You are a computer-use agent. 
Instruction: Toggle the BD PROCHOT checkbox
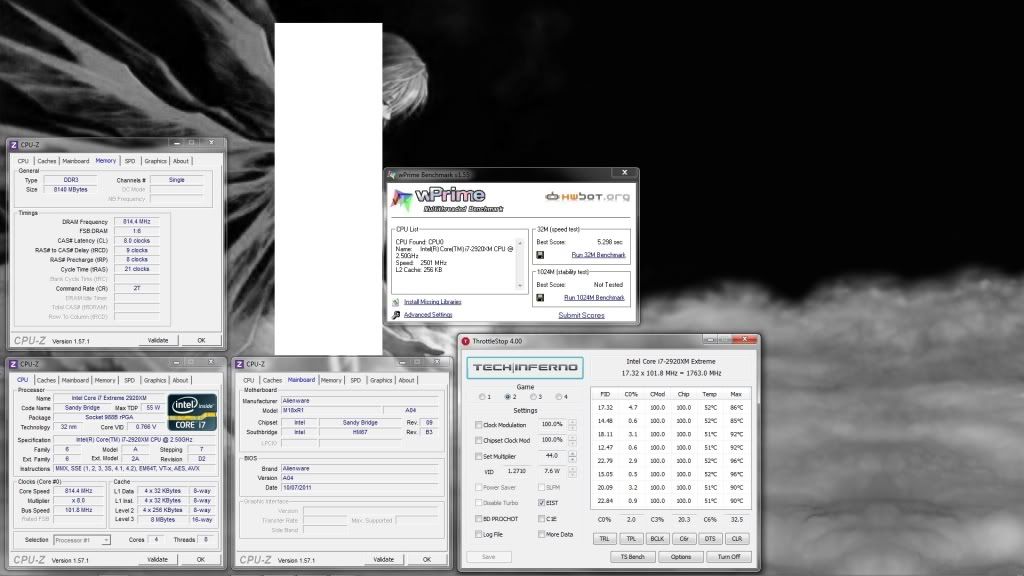point(479,519)
